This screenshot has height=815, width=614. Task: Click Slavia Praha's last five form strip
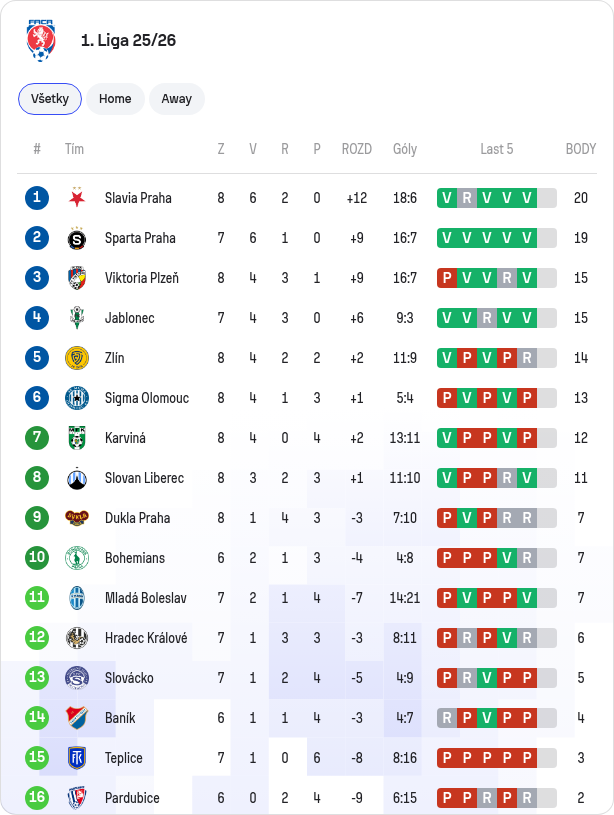[497, 198]
